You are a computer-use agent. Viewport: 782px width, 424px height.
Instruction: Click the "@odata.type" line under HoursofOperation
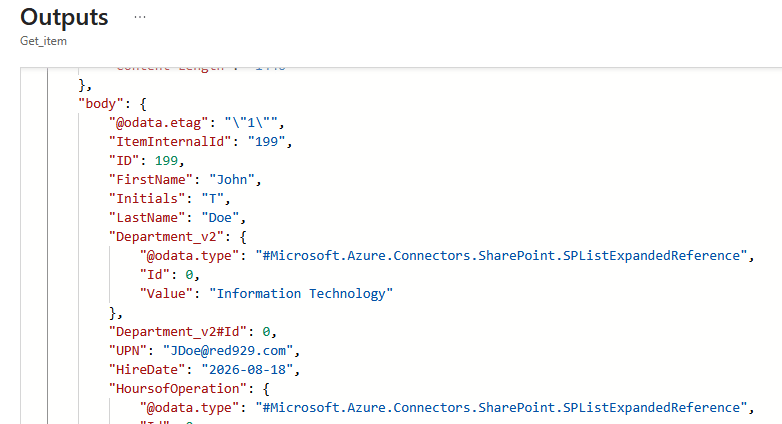click(x=447, y=407)
